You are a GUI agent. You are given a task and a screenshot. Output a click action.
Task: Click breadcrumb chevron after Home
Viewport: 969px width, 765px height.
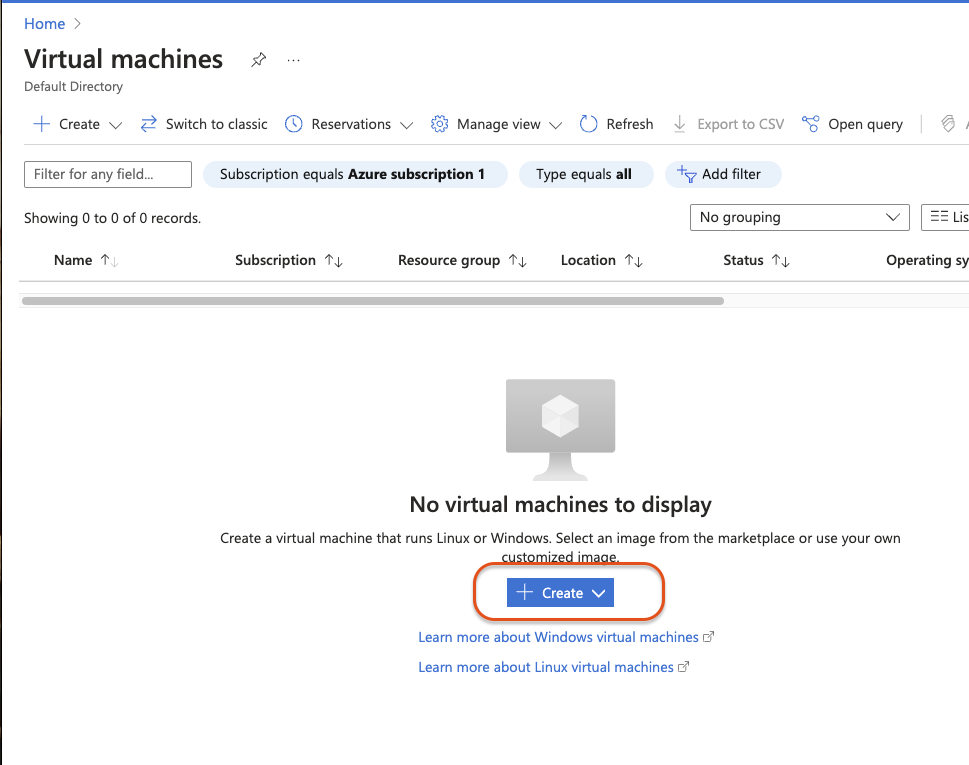pos(77,23)
